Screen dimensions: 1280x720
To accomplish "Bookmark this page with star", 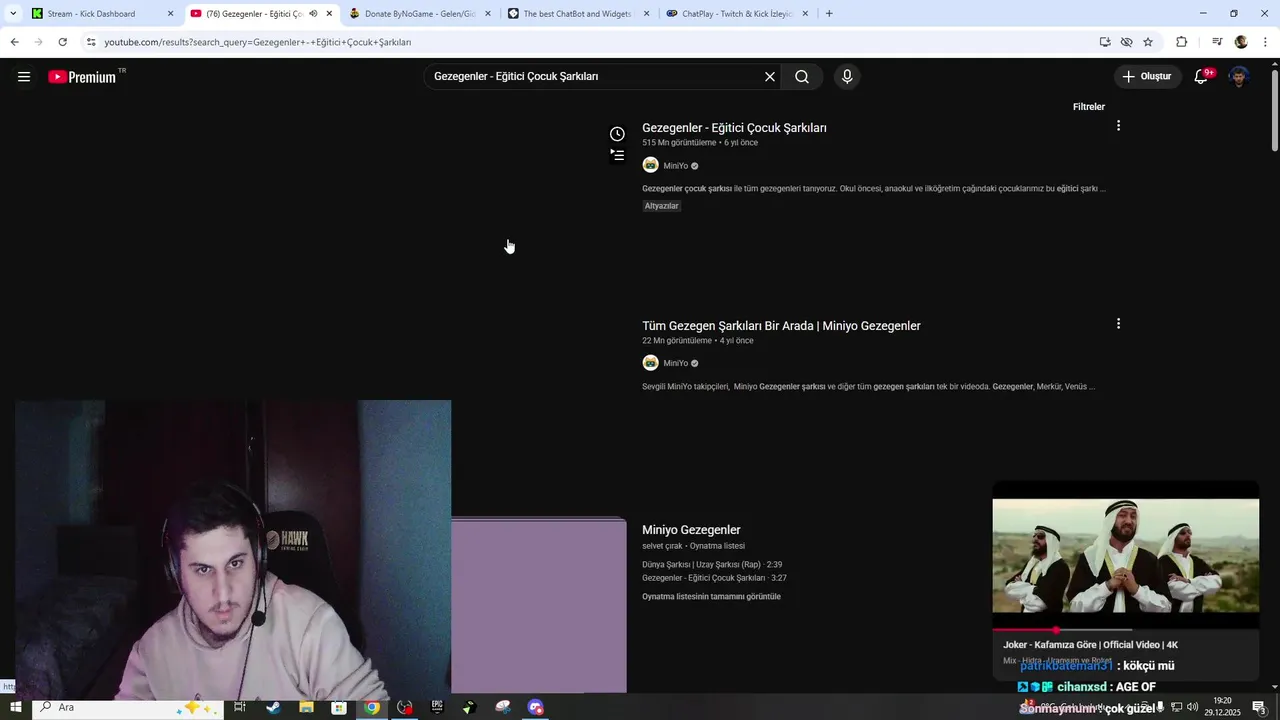I will pos(1148,42).
